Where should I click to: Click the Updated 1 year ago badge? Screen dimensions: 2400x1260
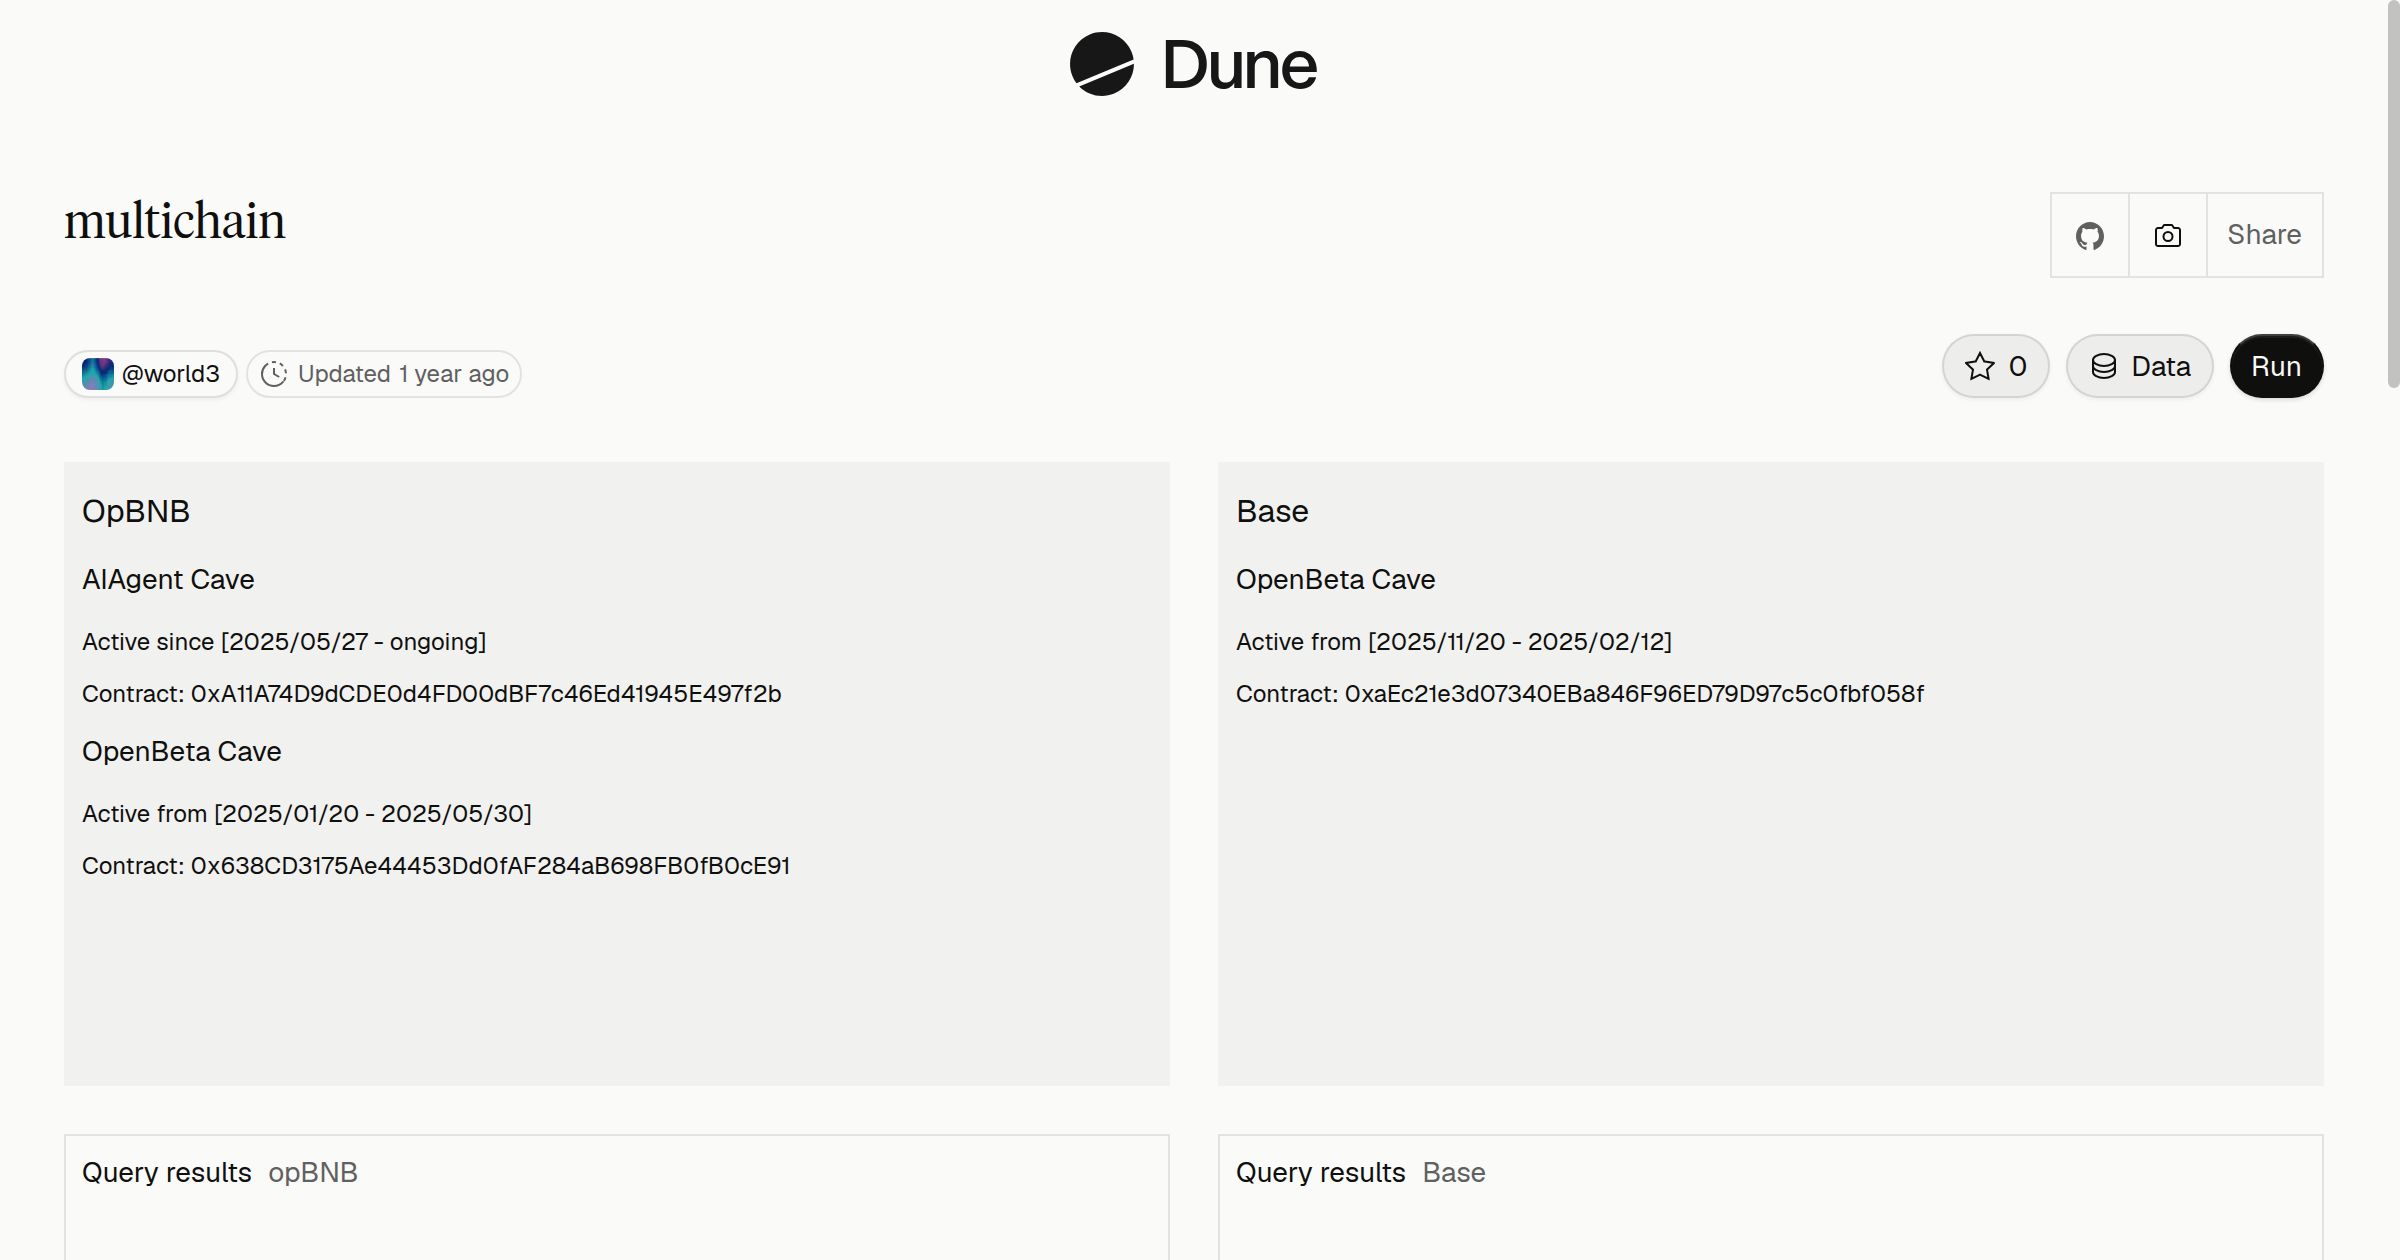tap(384, 374)
